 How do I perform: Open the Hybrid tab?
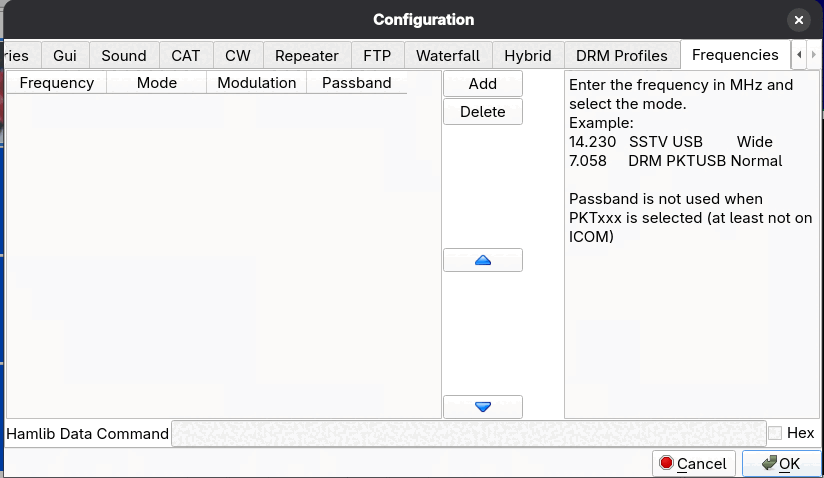click(x=528, y=56)
